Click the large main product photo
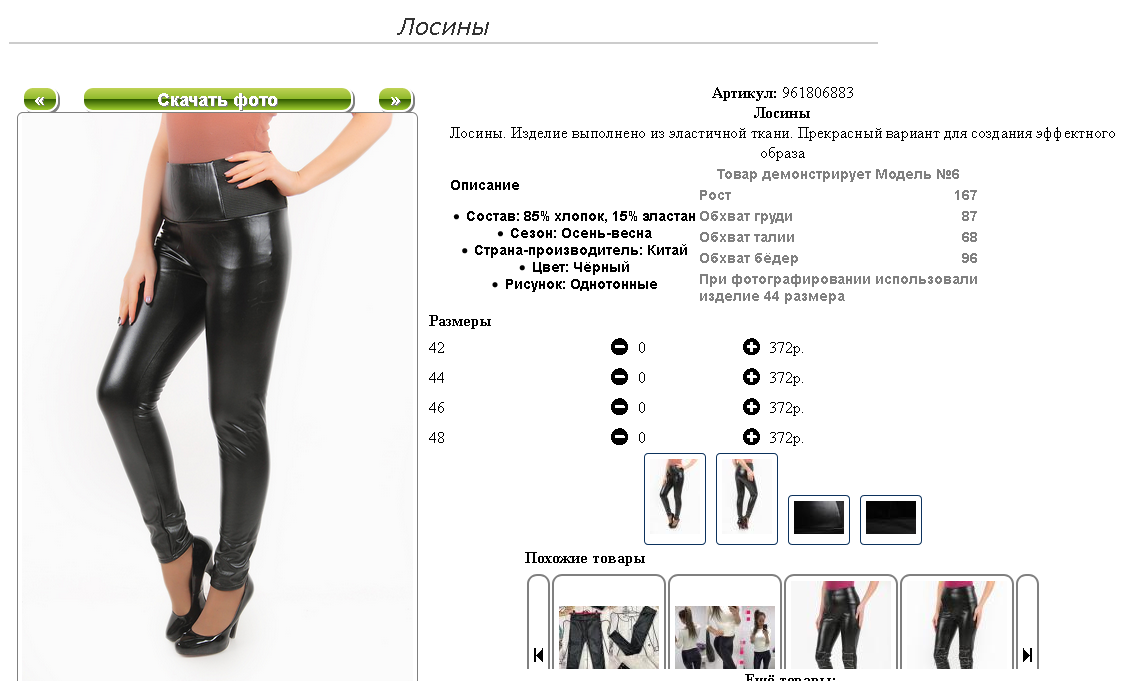The image size is (1121, 681). tap(217, 397)
